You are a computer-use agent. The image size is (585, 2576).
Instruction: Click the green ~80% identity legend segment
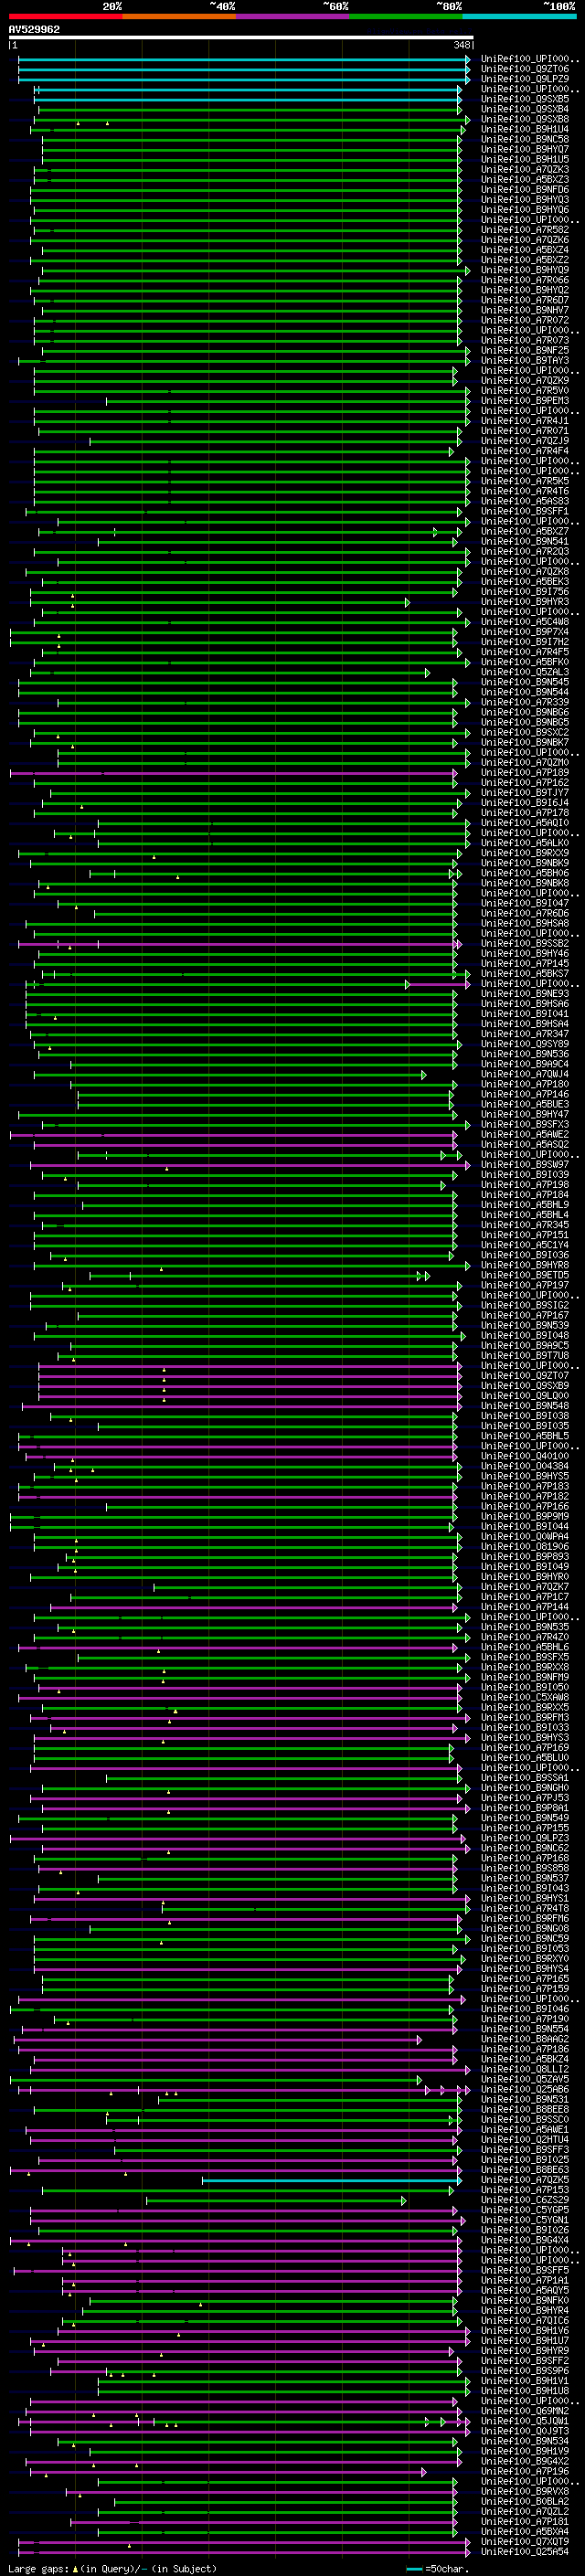[x=406, y=16]
